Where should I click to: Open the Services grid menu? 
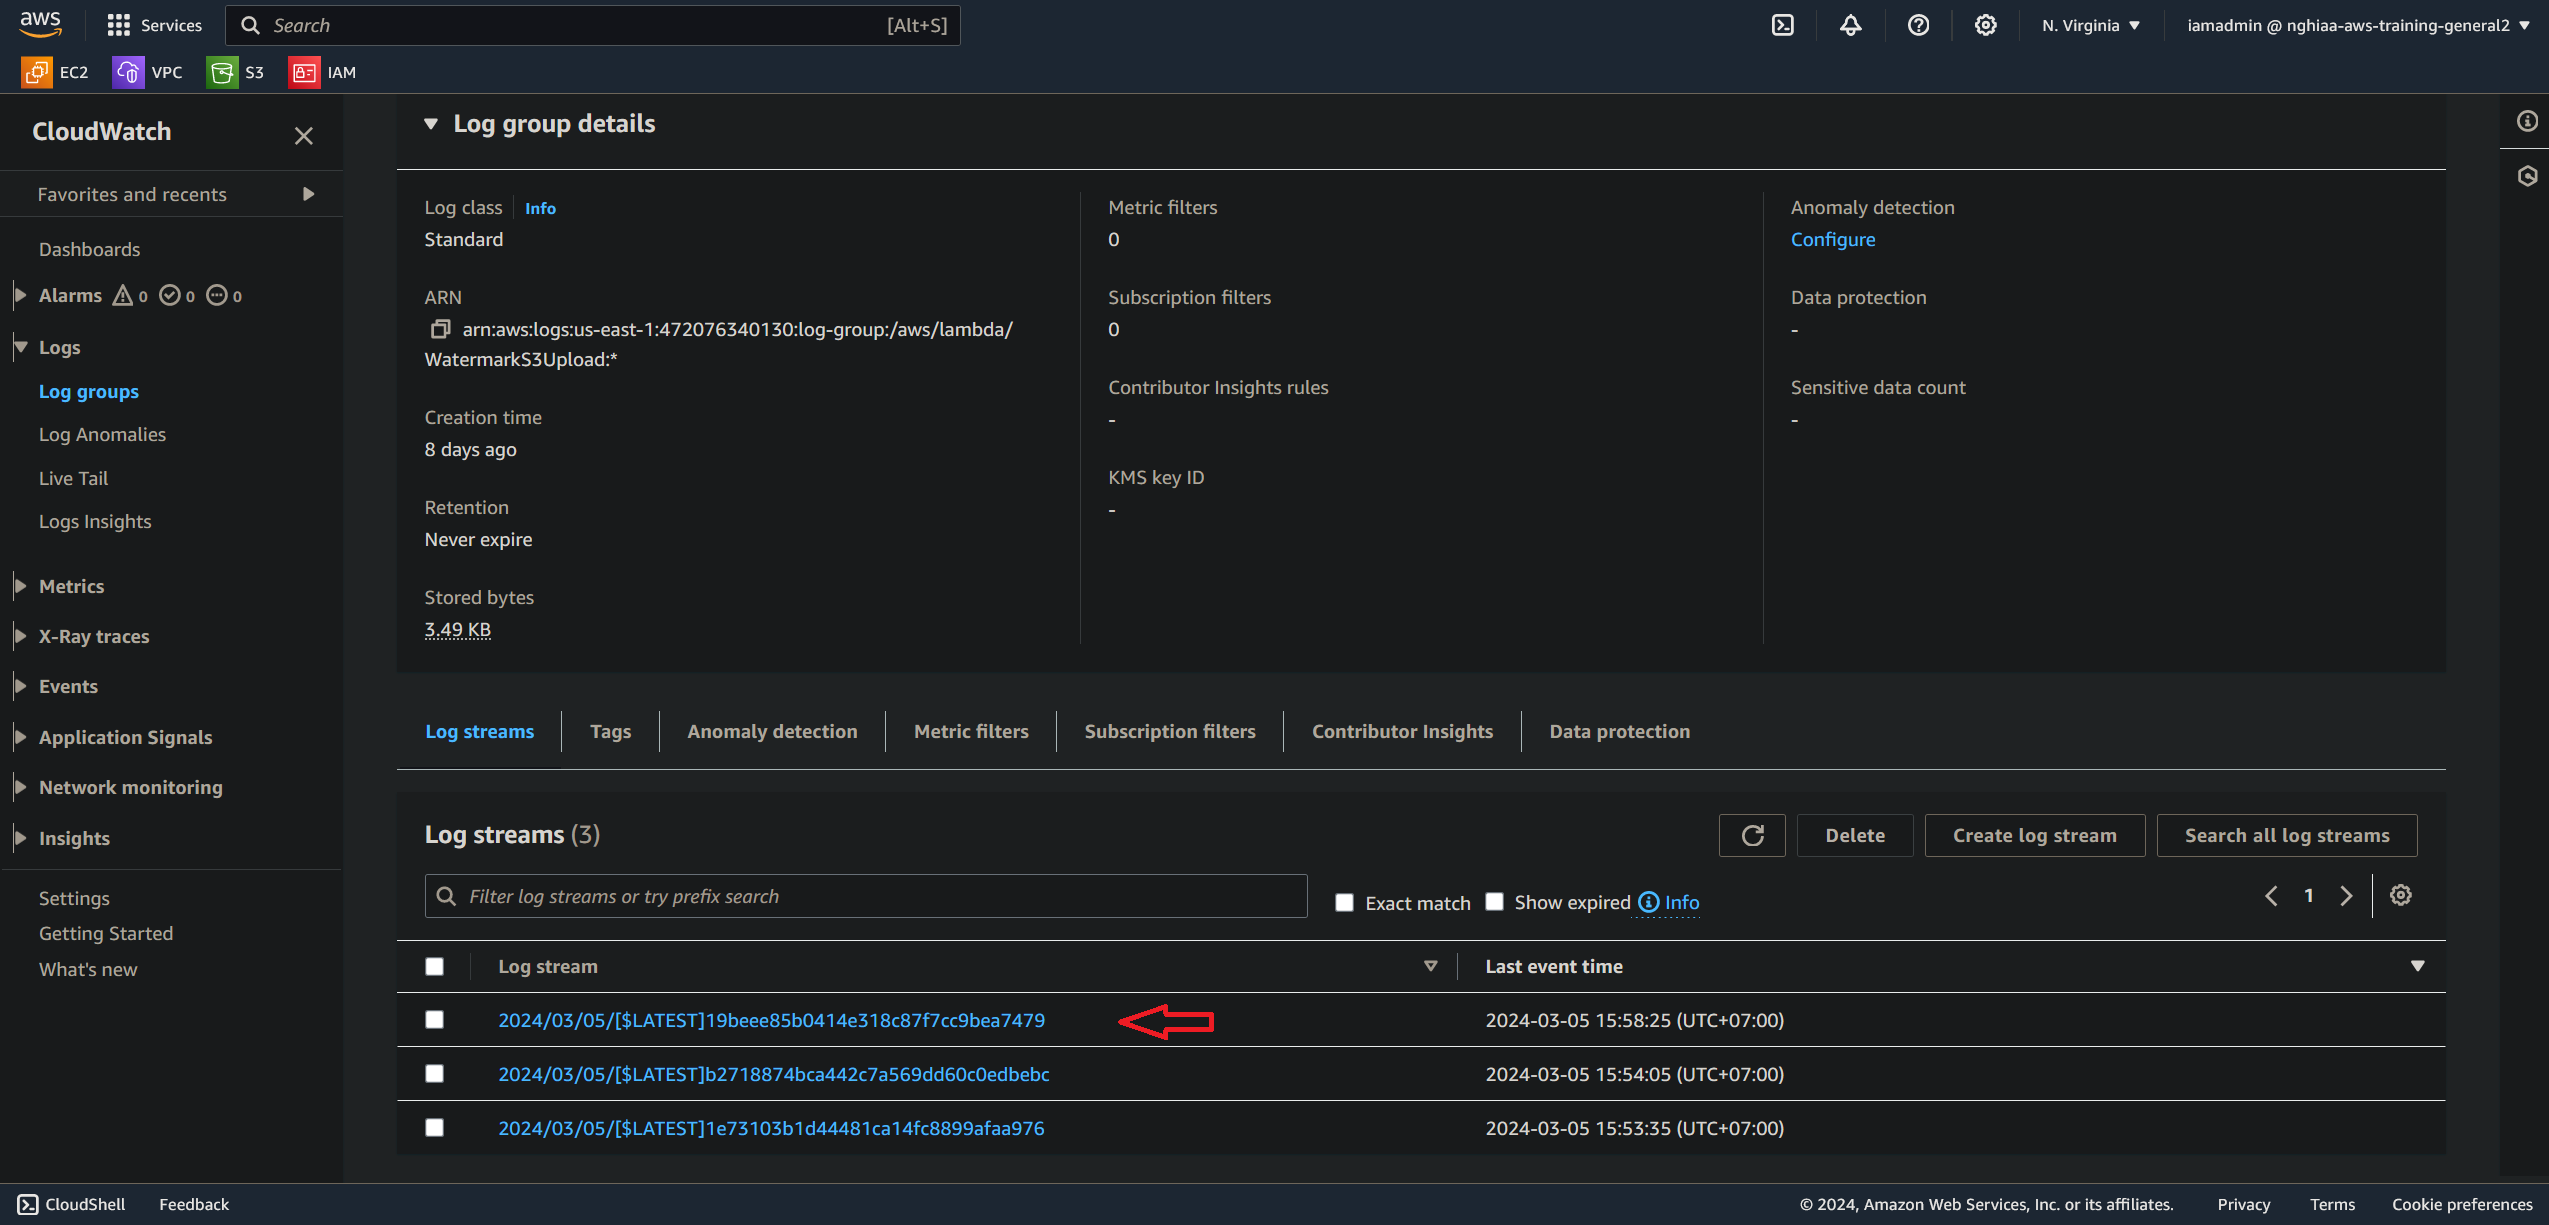pyautogui.click(x=154, y=25)
